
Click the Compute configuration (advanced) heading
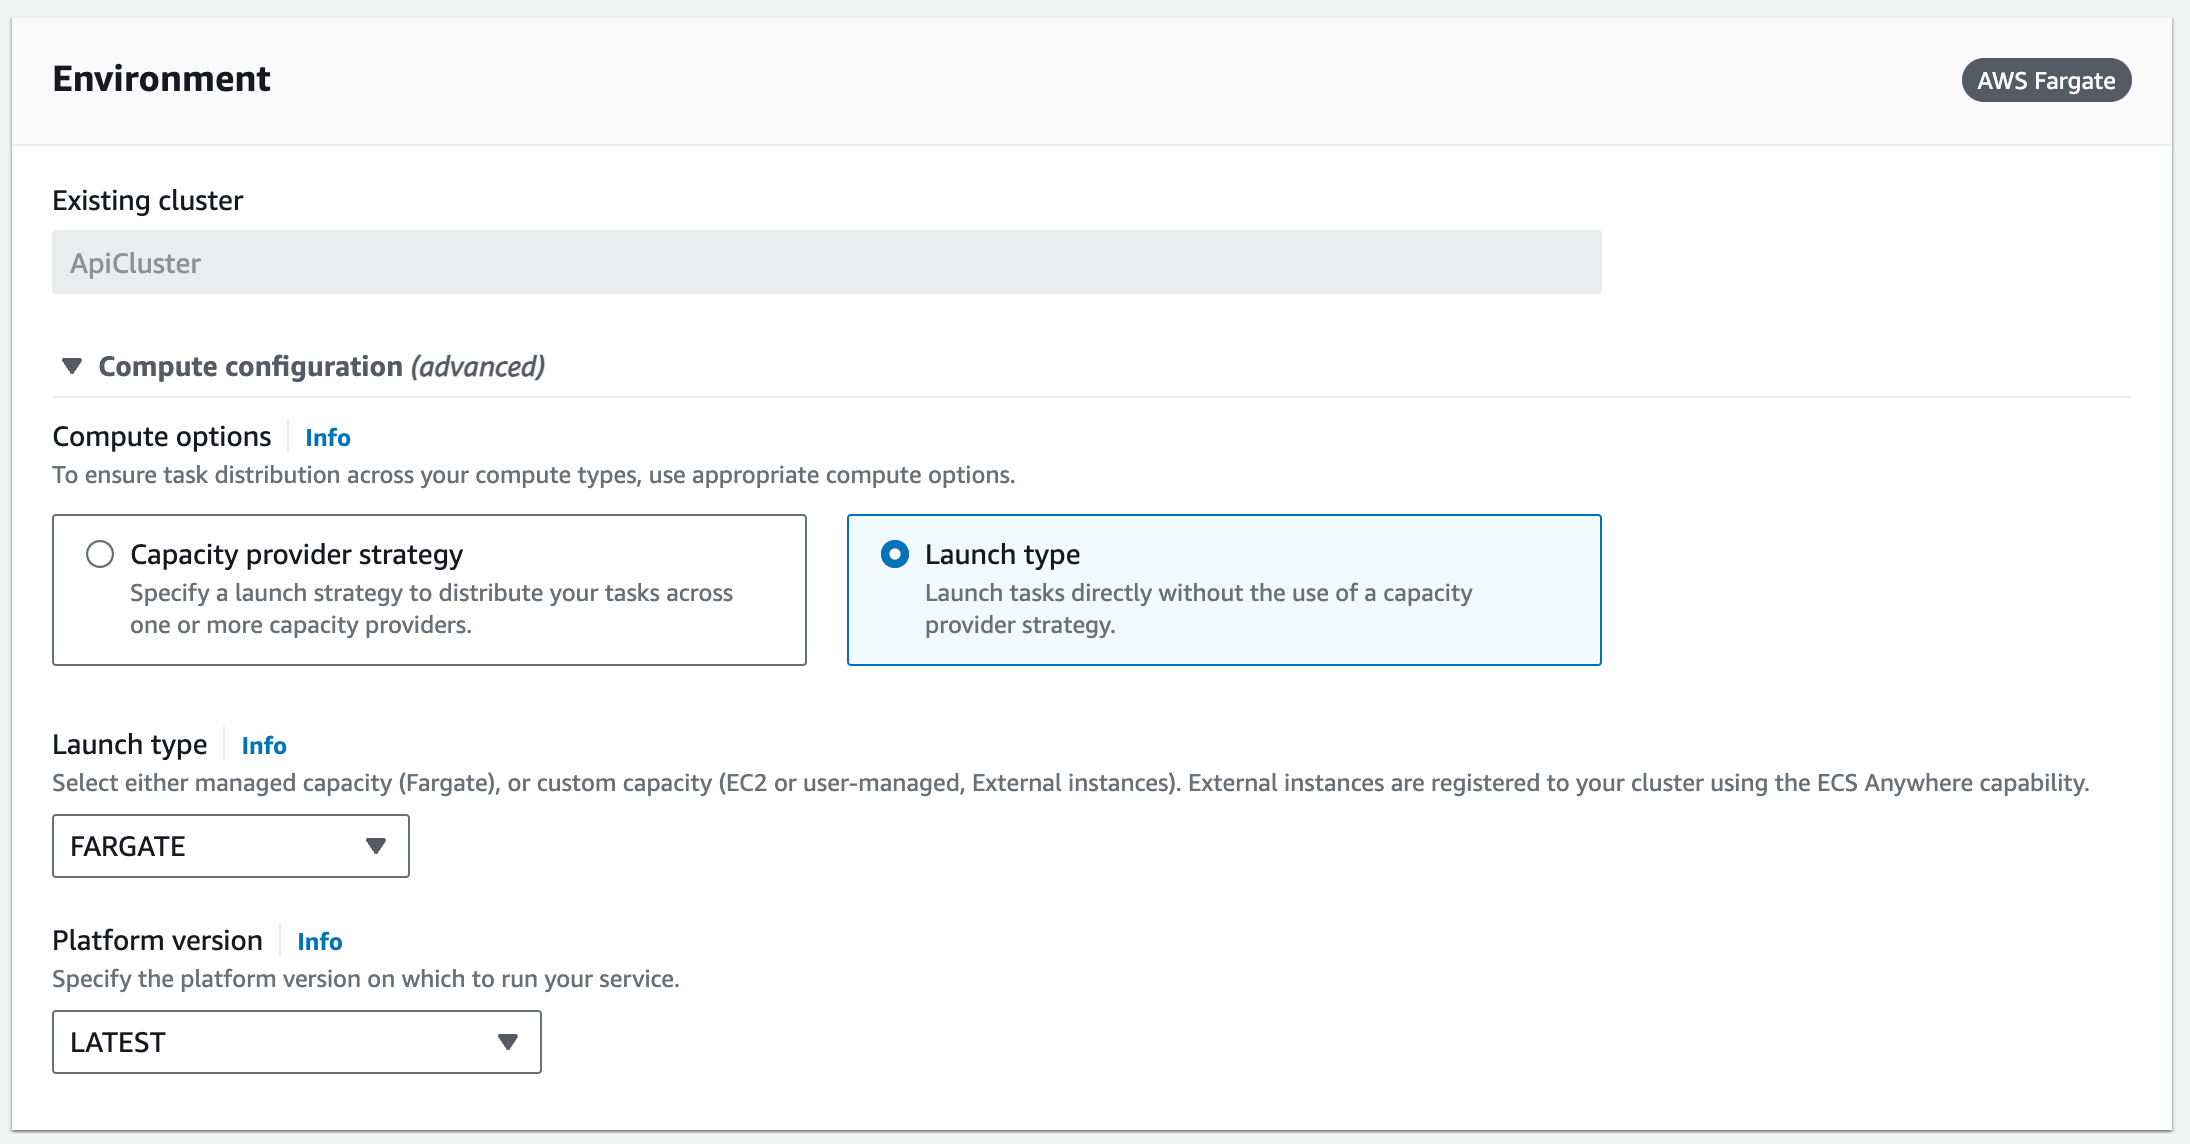[x=321, y=366]
